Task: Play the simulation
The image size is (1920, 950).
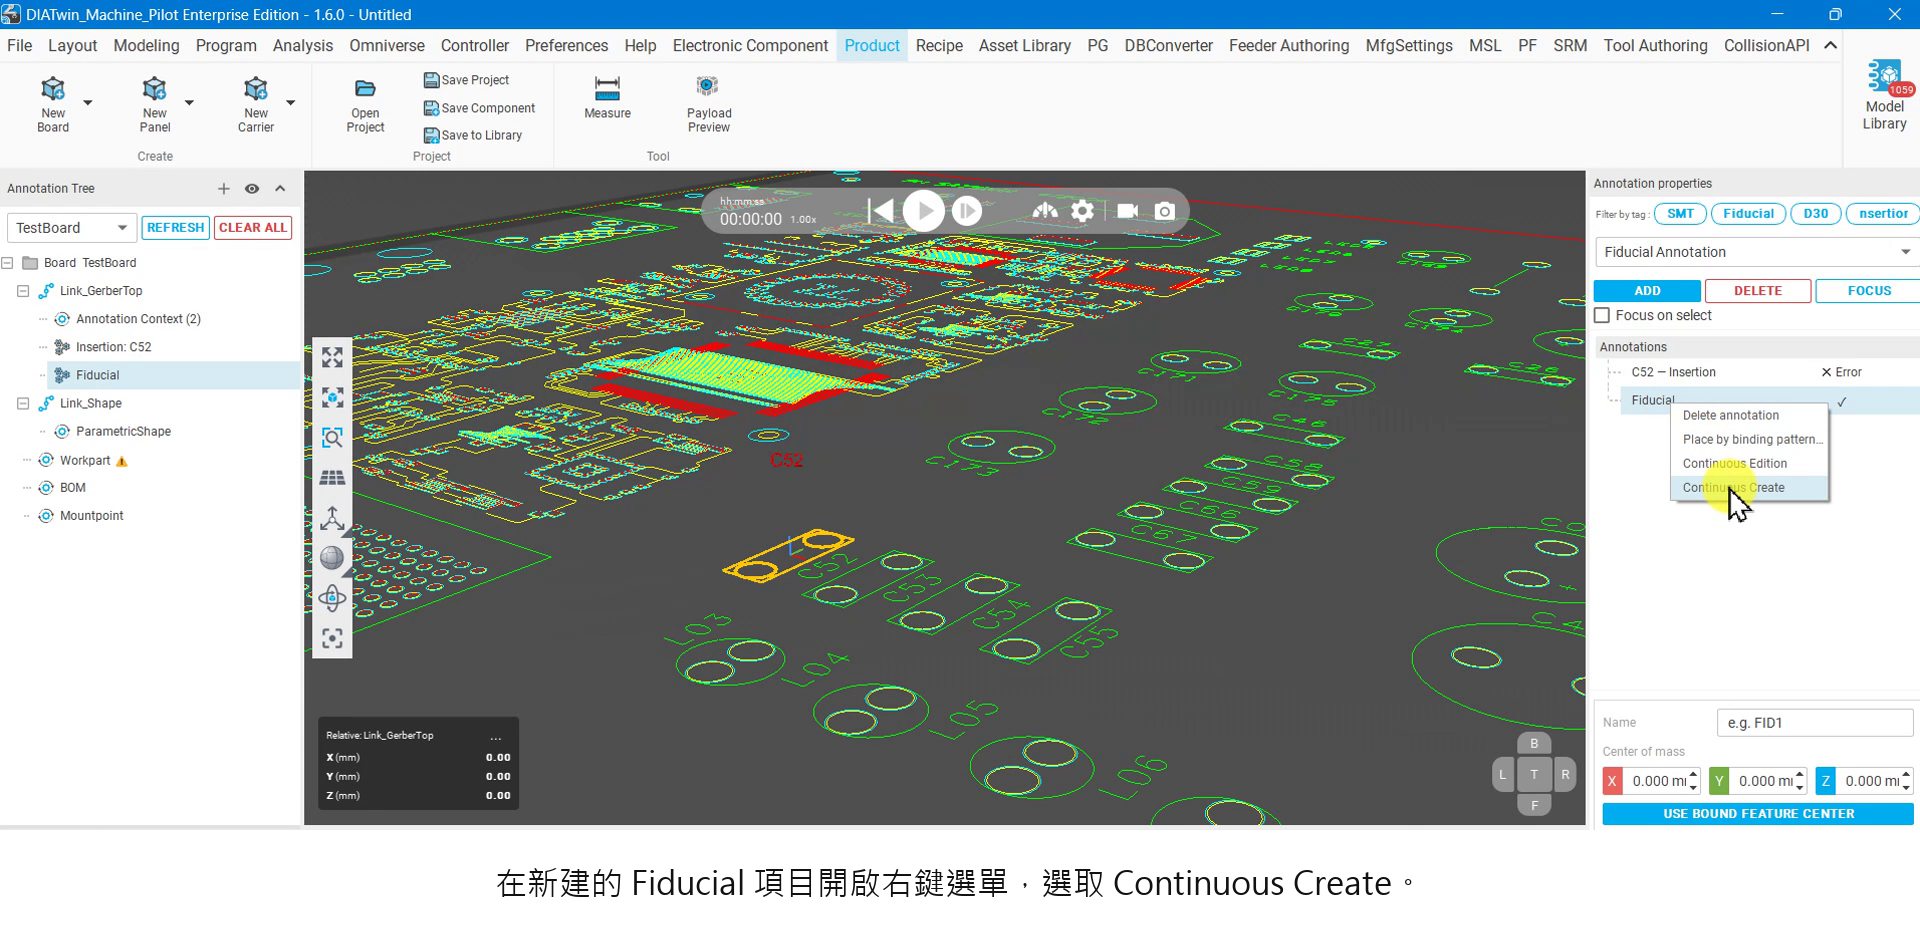Action: point(923,211)
